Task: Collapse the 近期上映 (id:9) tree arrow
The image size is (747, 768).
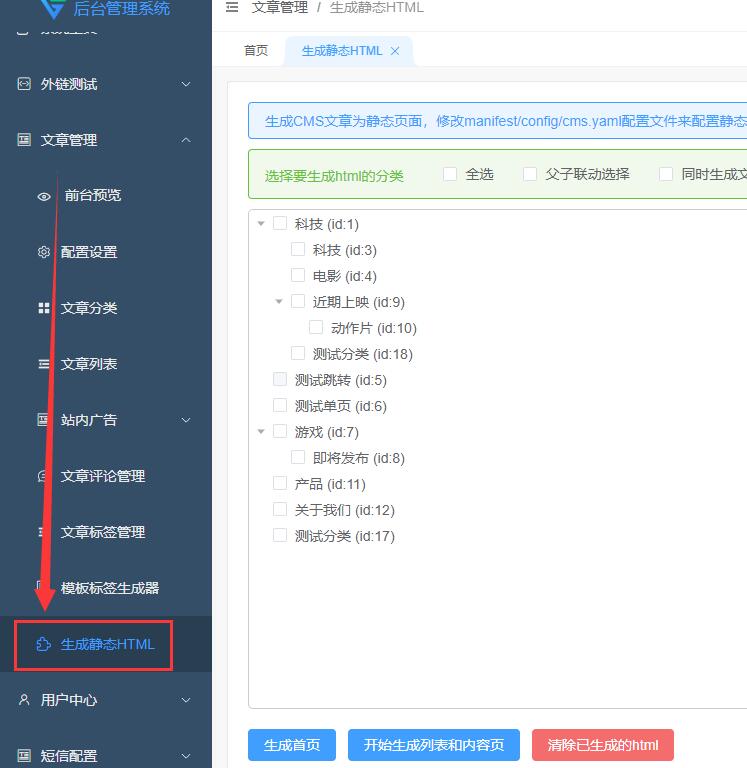Action: point(280,302)
